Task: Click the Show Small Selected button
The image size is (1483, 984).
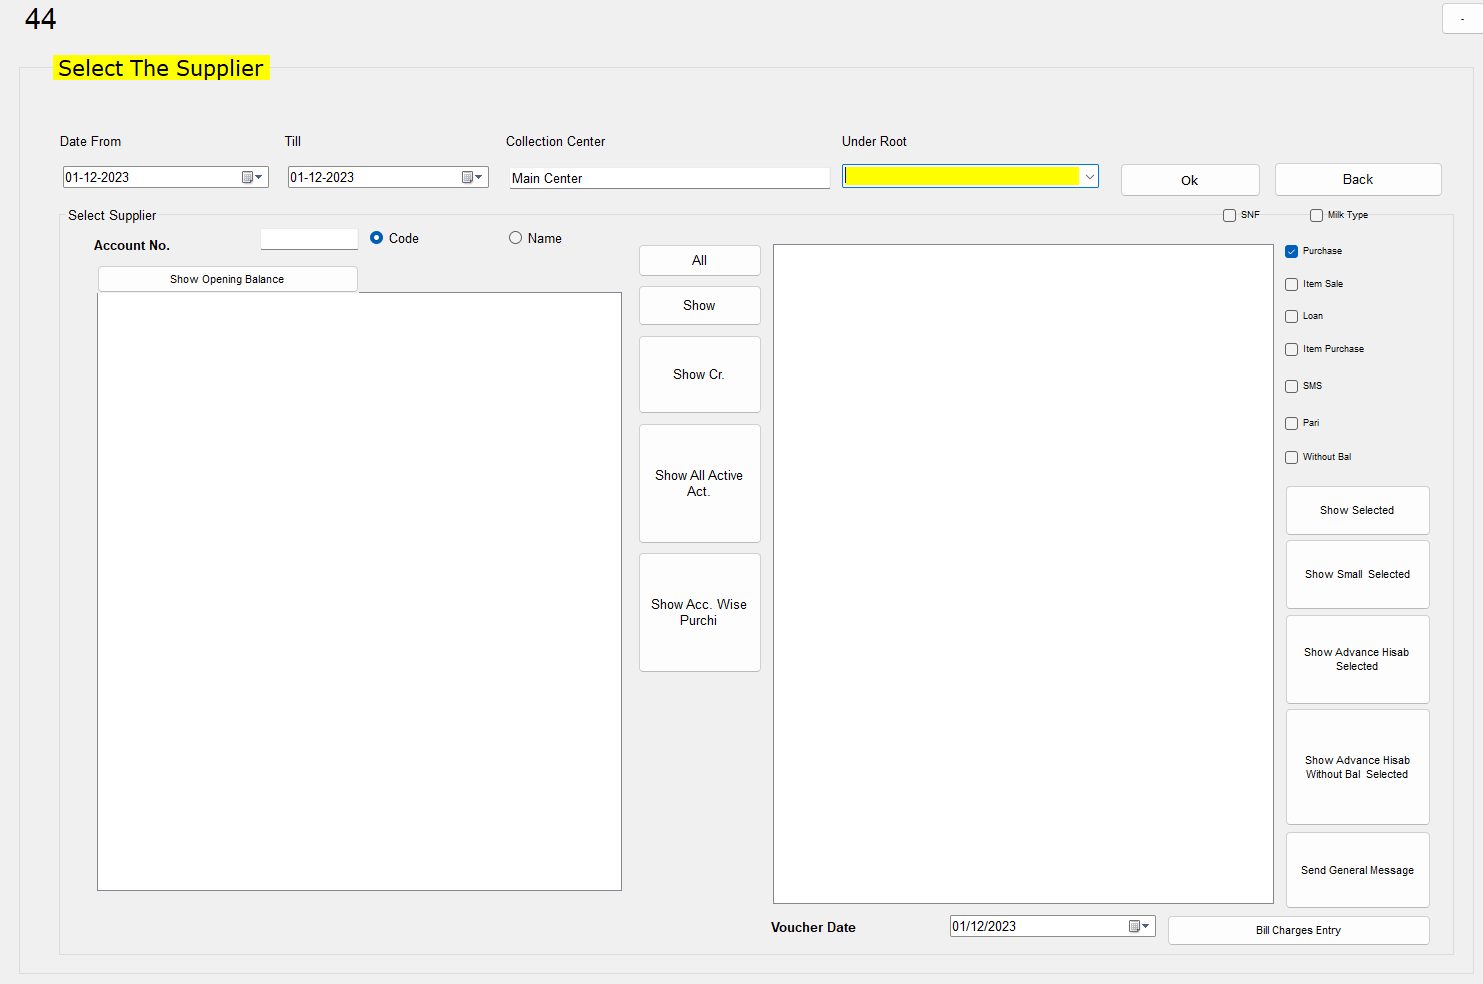Action: pyautogui.click(x=1357, y=574)
